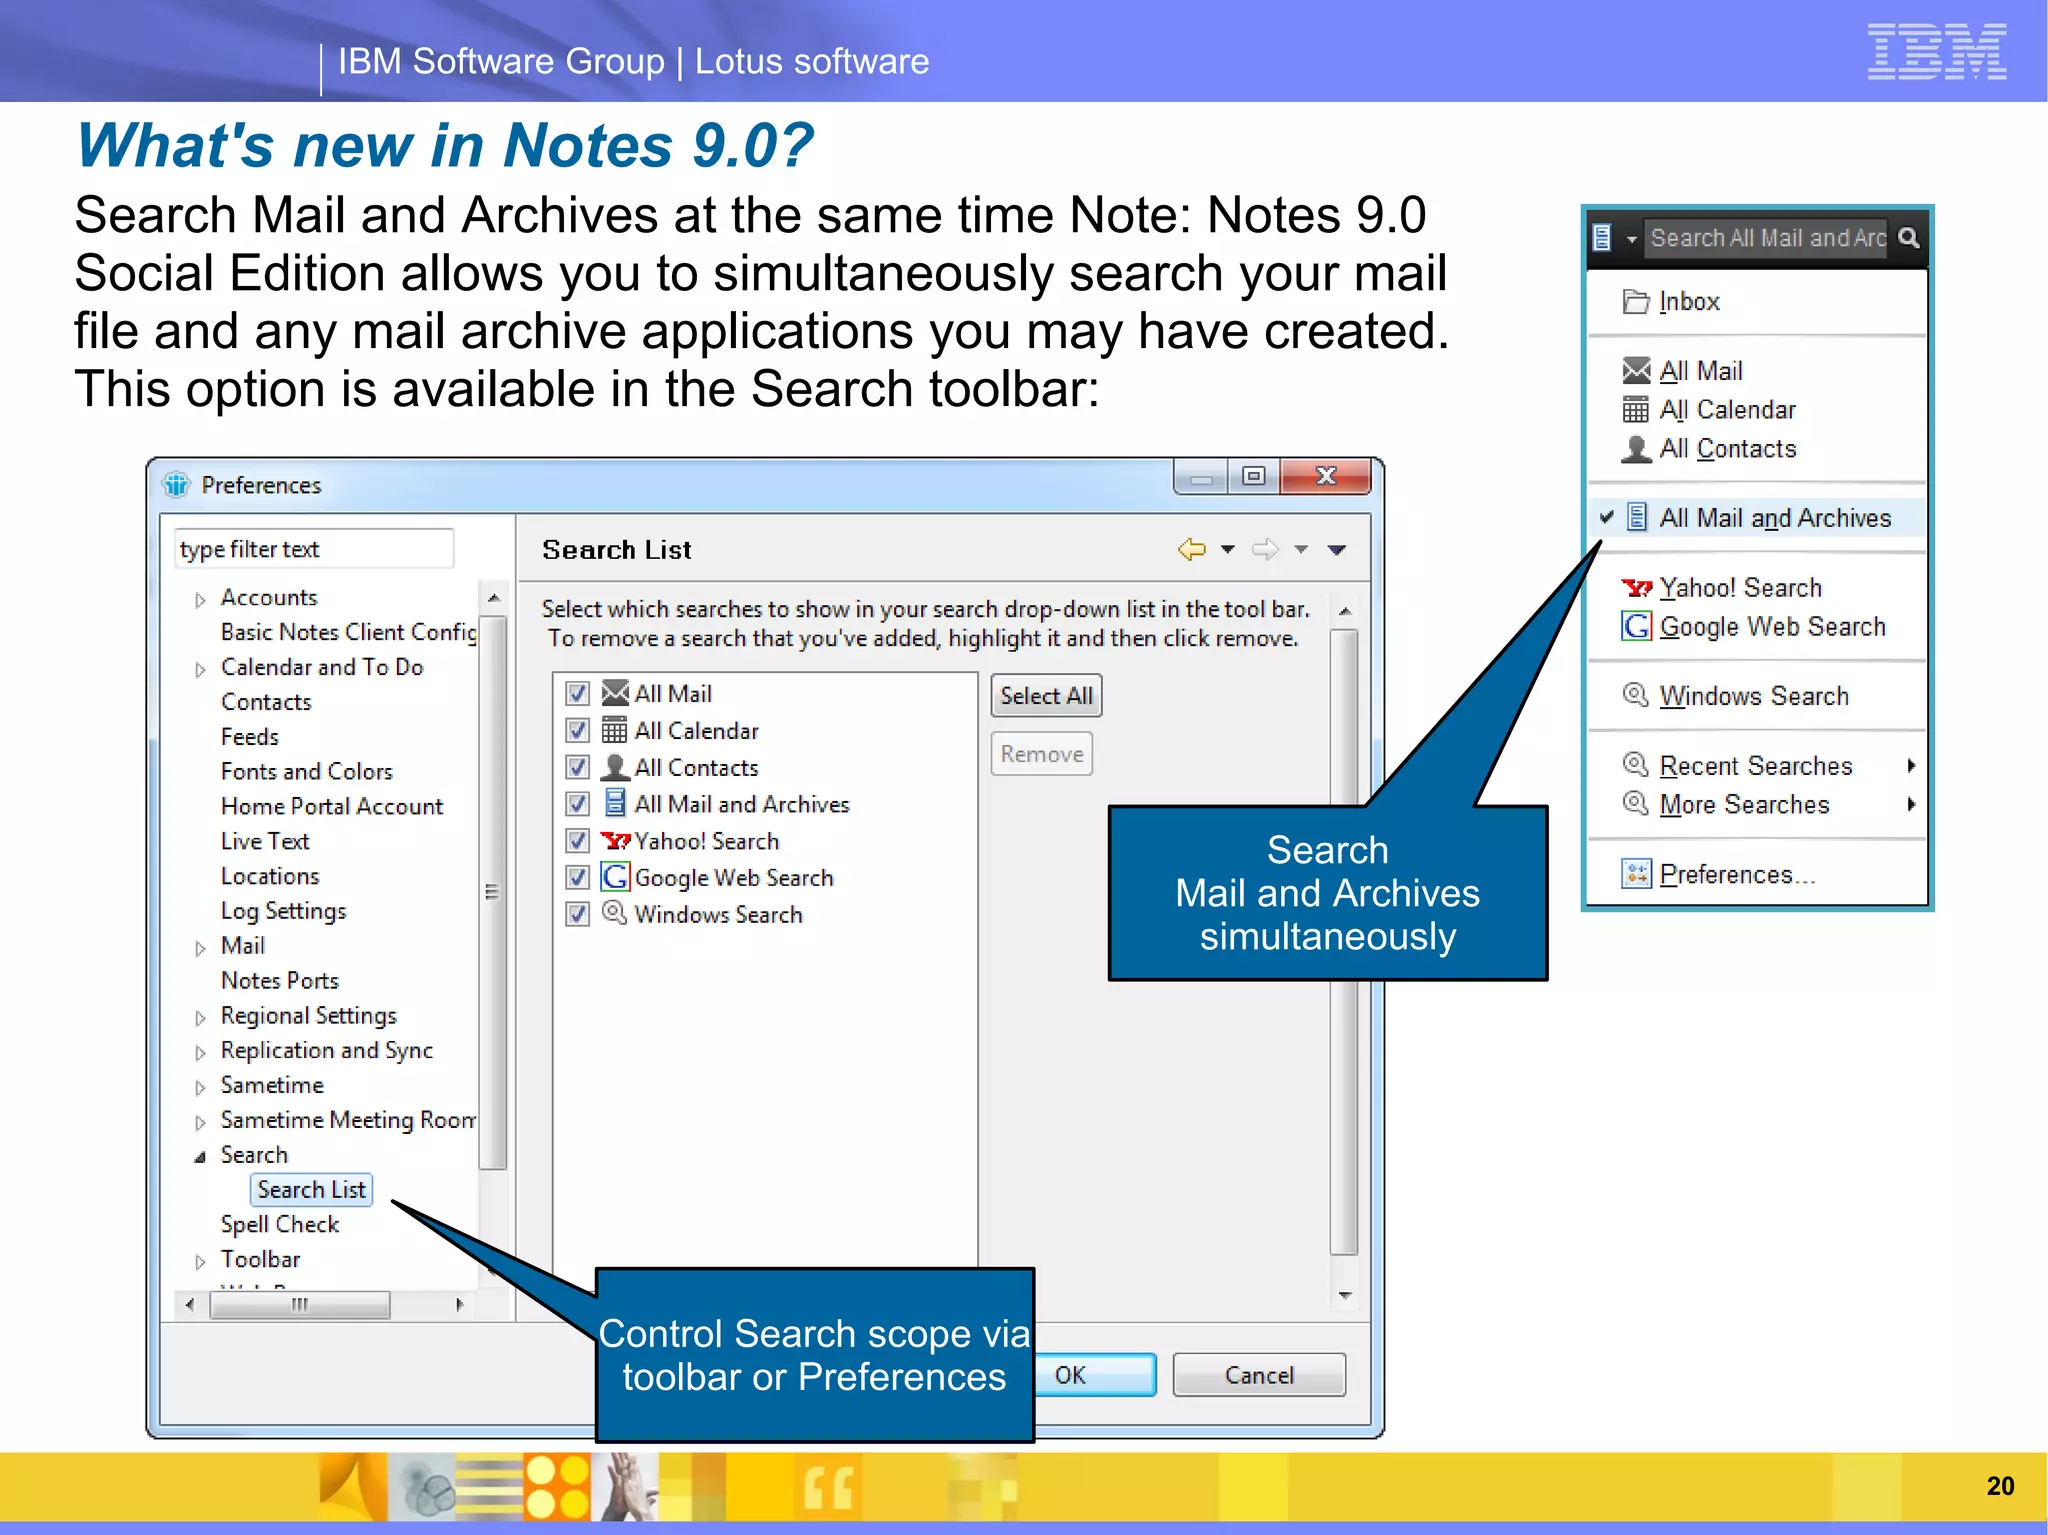
Task: Expand the Replication and Sync node
Action: 200,1053
